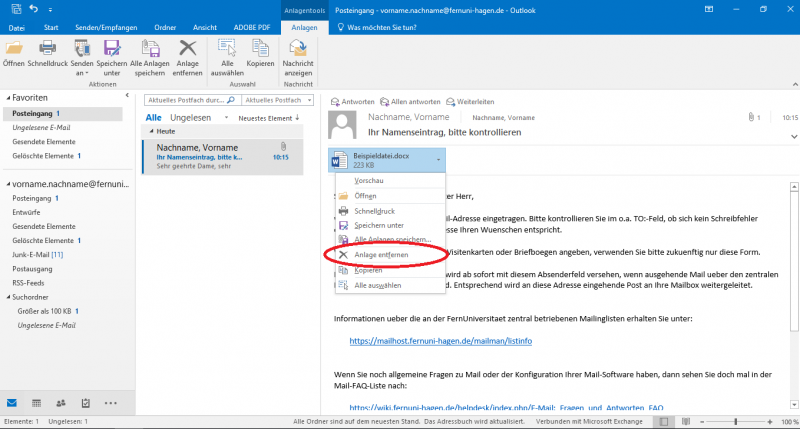800x429 pixels.
Task: Switch to the Ordner tab
Action: pyautogui.click(x=165, y=28)
